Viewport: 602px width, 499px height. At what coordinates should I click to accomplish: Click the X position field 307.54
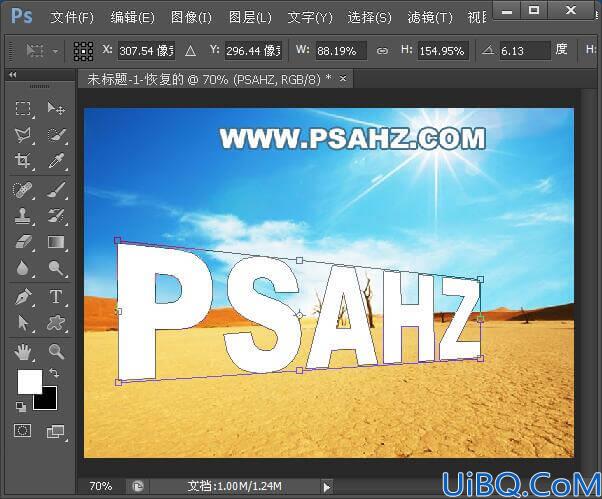click(x=146, y=51)
